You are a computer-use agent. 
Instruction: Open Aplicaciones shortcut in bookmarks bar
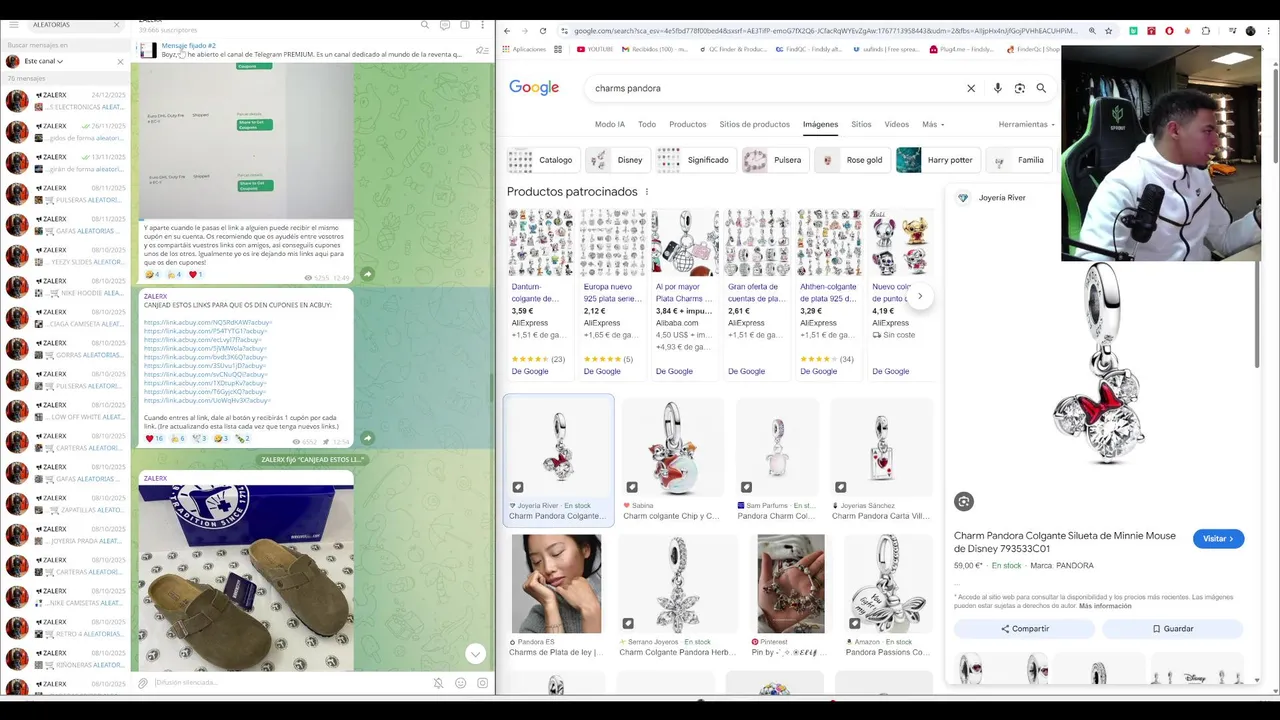click(524, 49)
